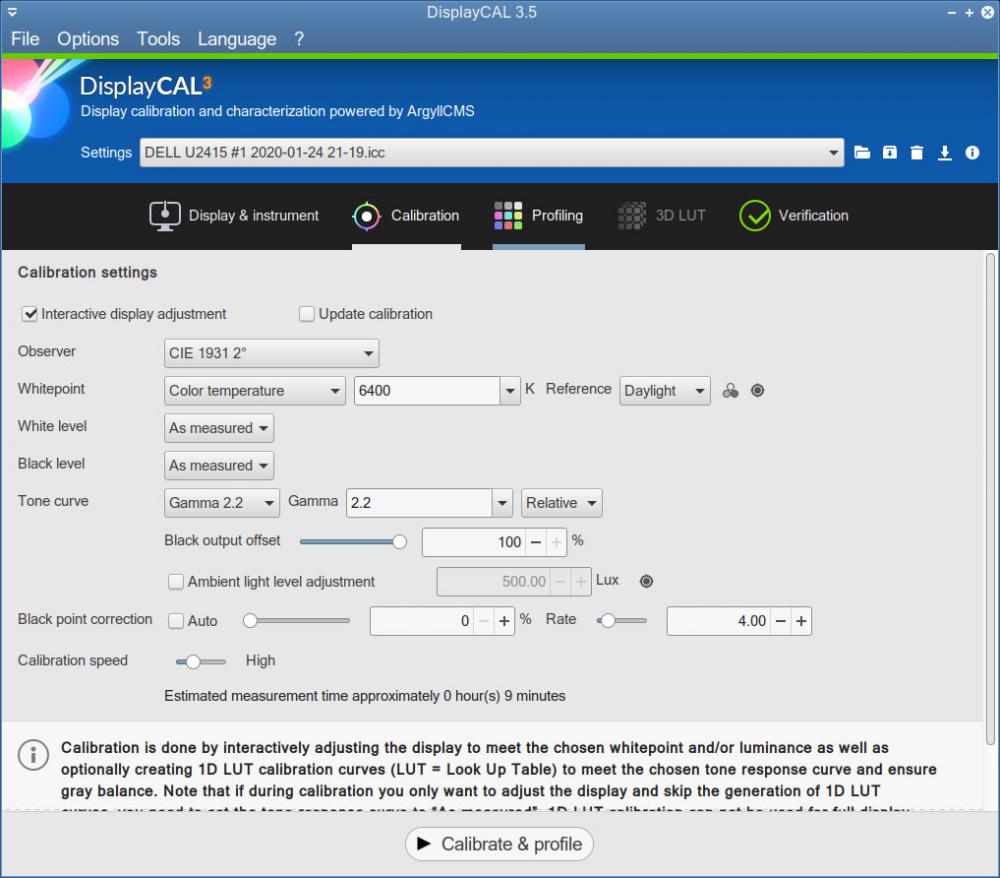Click the info icon beside calibration description

[33, 755]
